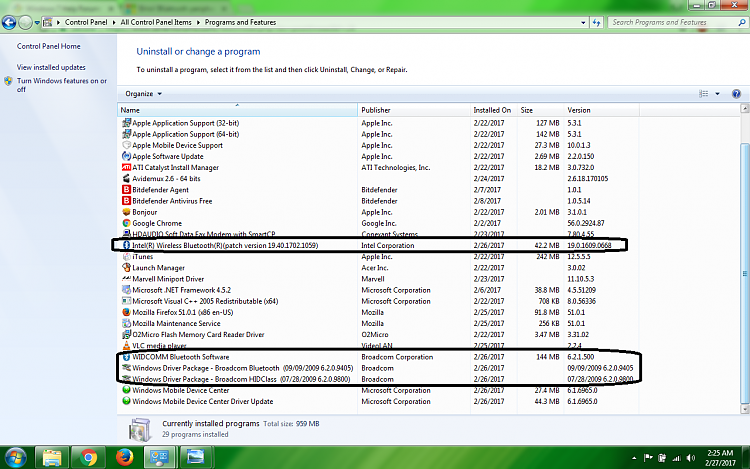Select Windows Driver Package - Broadcom Bluetooth entry
750x469 pixels.
pos(378,368)
